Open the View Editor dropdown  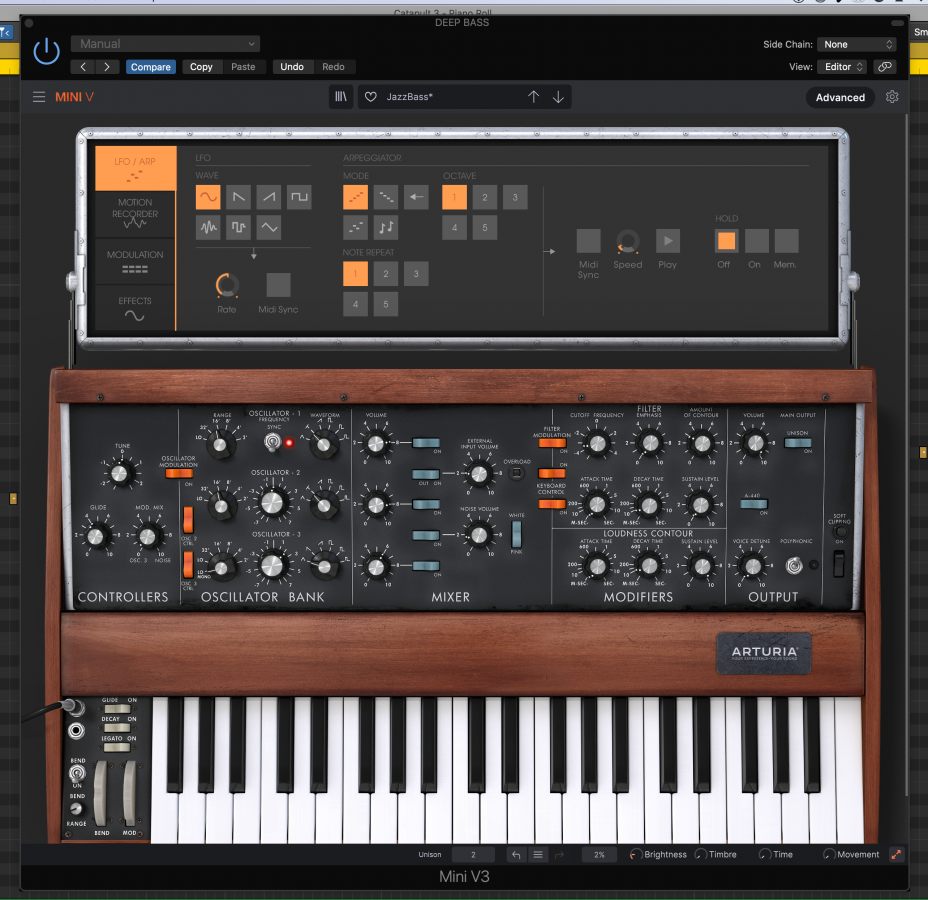click(844, 67)
